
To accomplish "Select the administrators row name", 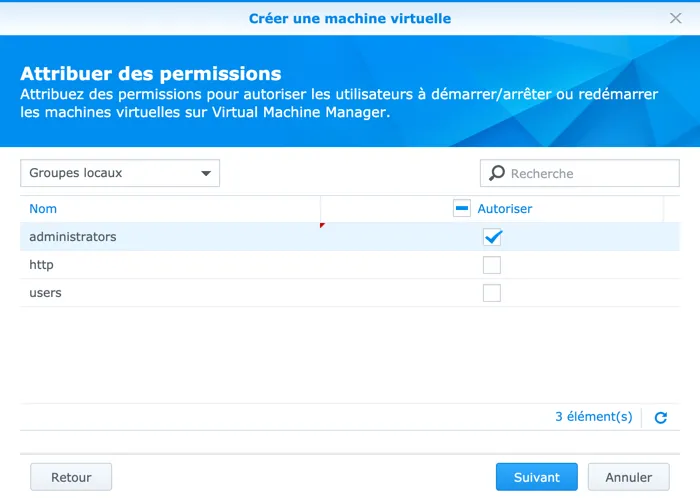I will coord(73,237).
